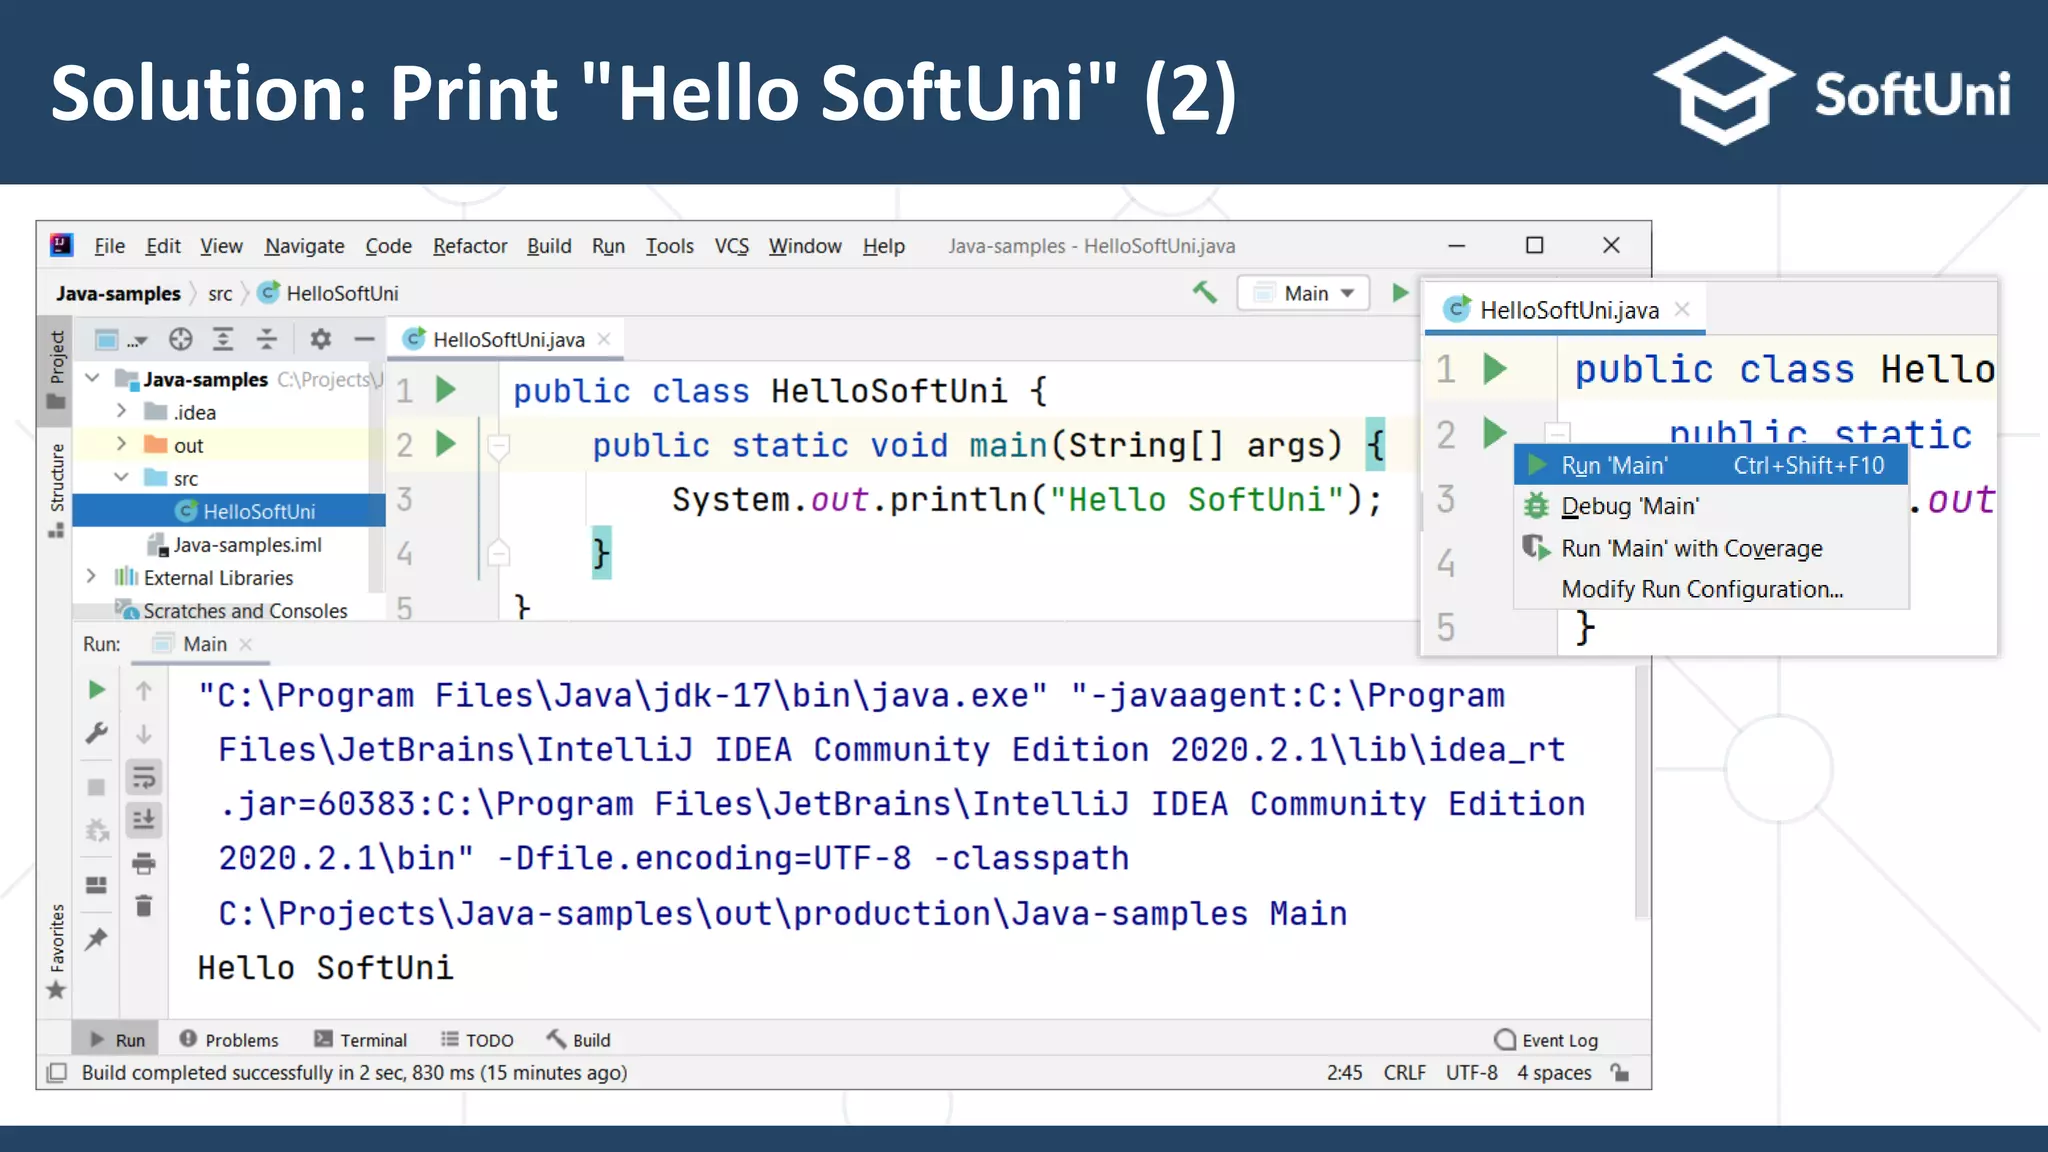Toggle Soft-Wrap in Run console
Image resolution: width=2048 pixels, height=1152 pixels.
tap(144, 776)
